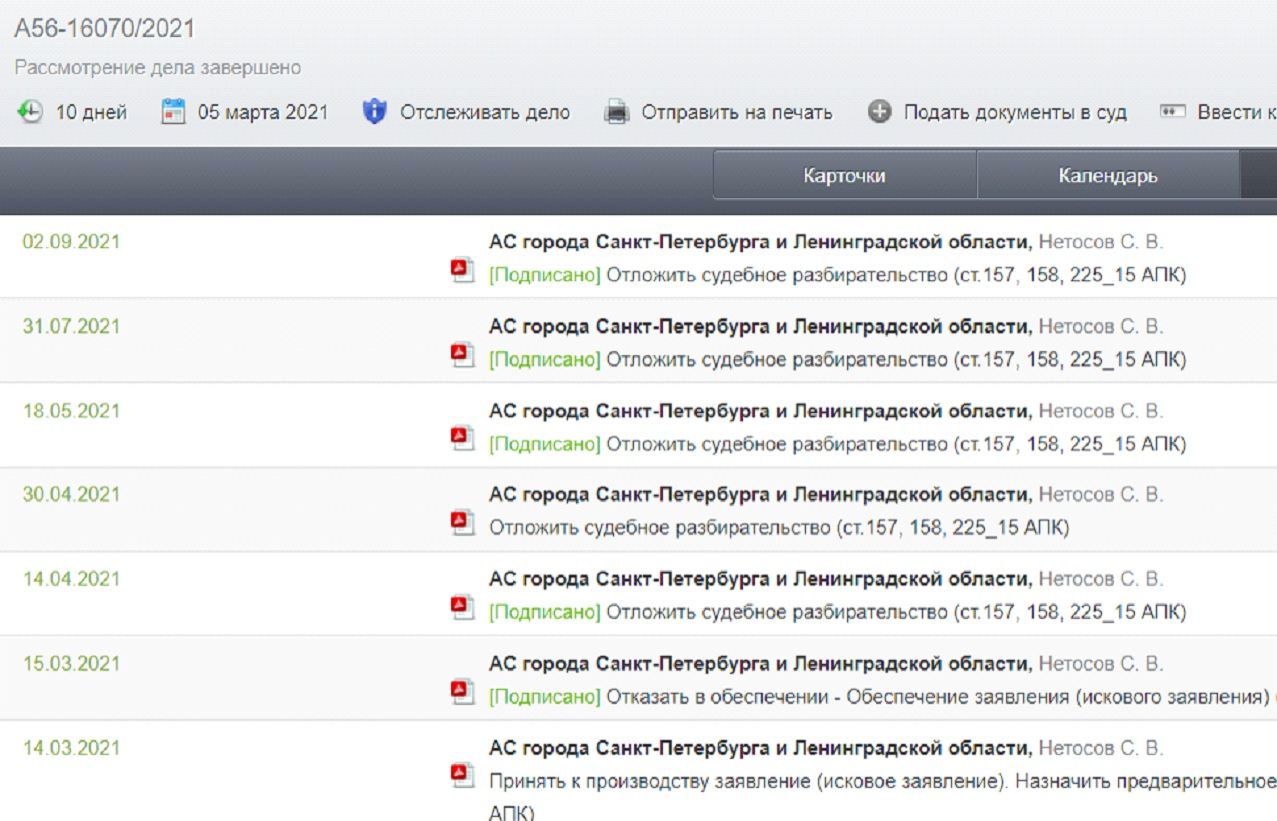
Task: Click the keyboard icon beside Ввести
Action: coord(1172,112)
